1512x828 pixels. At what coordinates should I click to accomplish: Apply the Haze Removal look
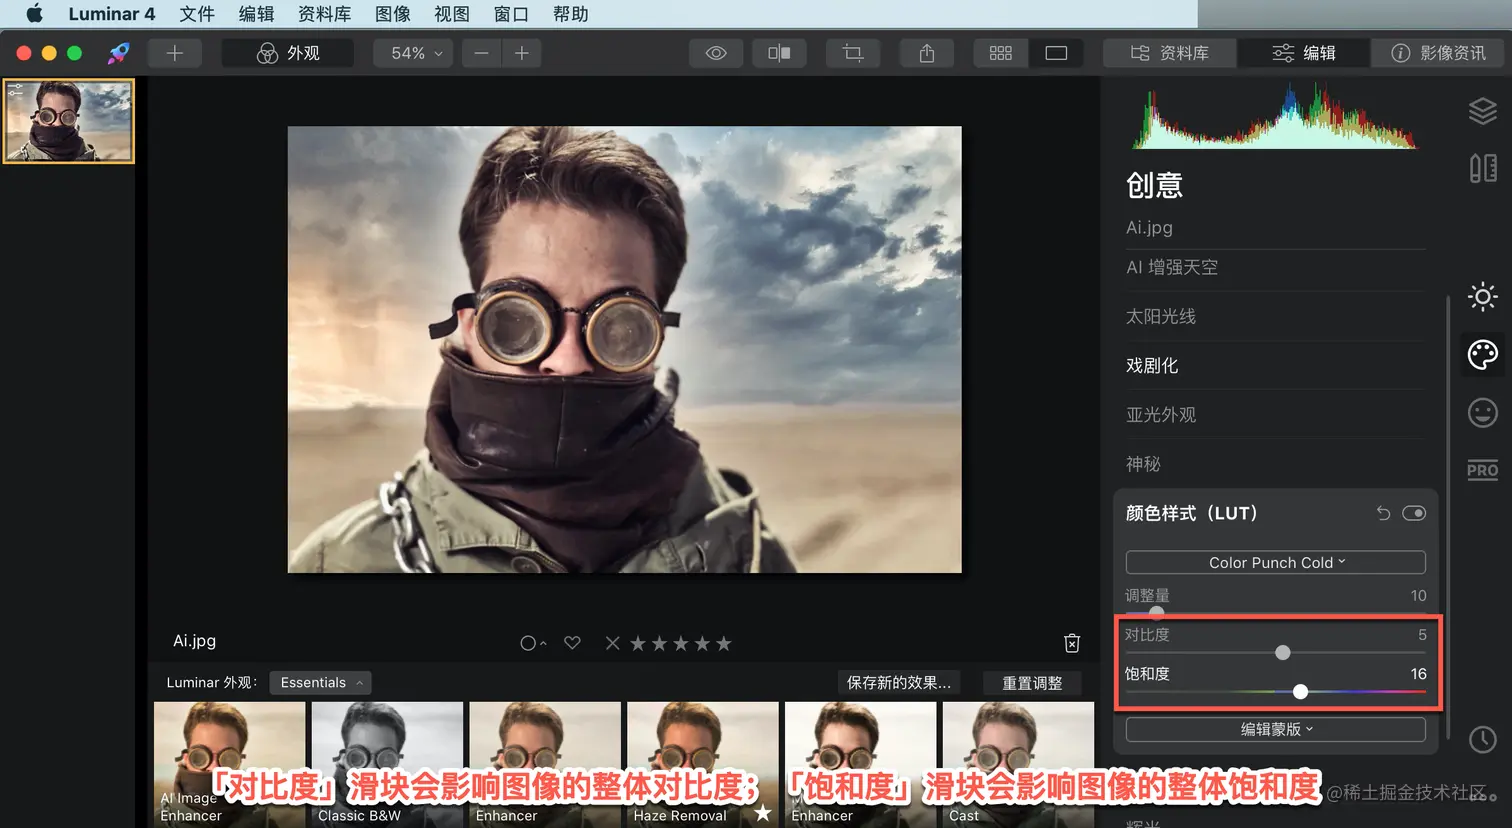[702, 764]
